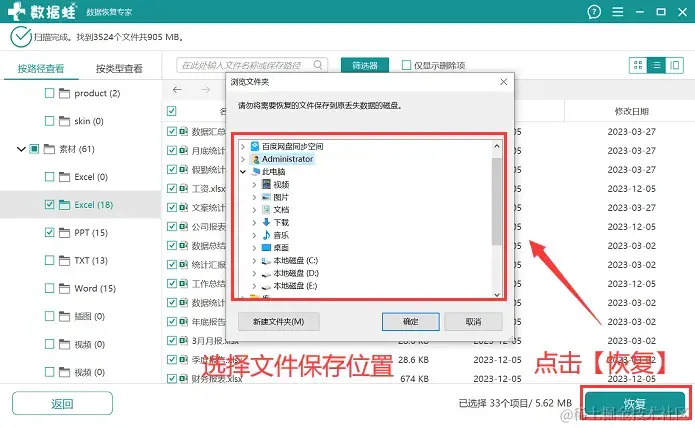Select Excel (0) folder in sidebar
Image resolution: width=695 pixels, height=428 pixels.
pyautogui.click(x=91, y=177)
